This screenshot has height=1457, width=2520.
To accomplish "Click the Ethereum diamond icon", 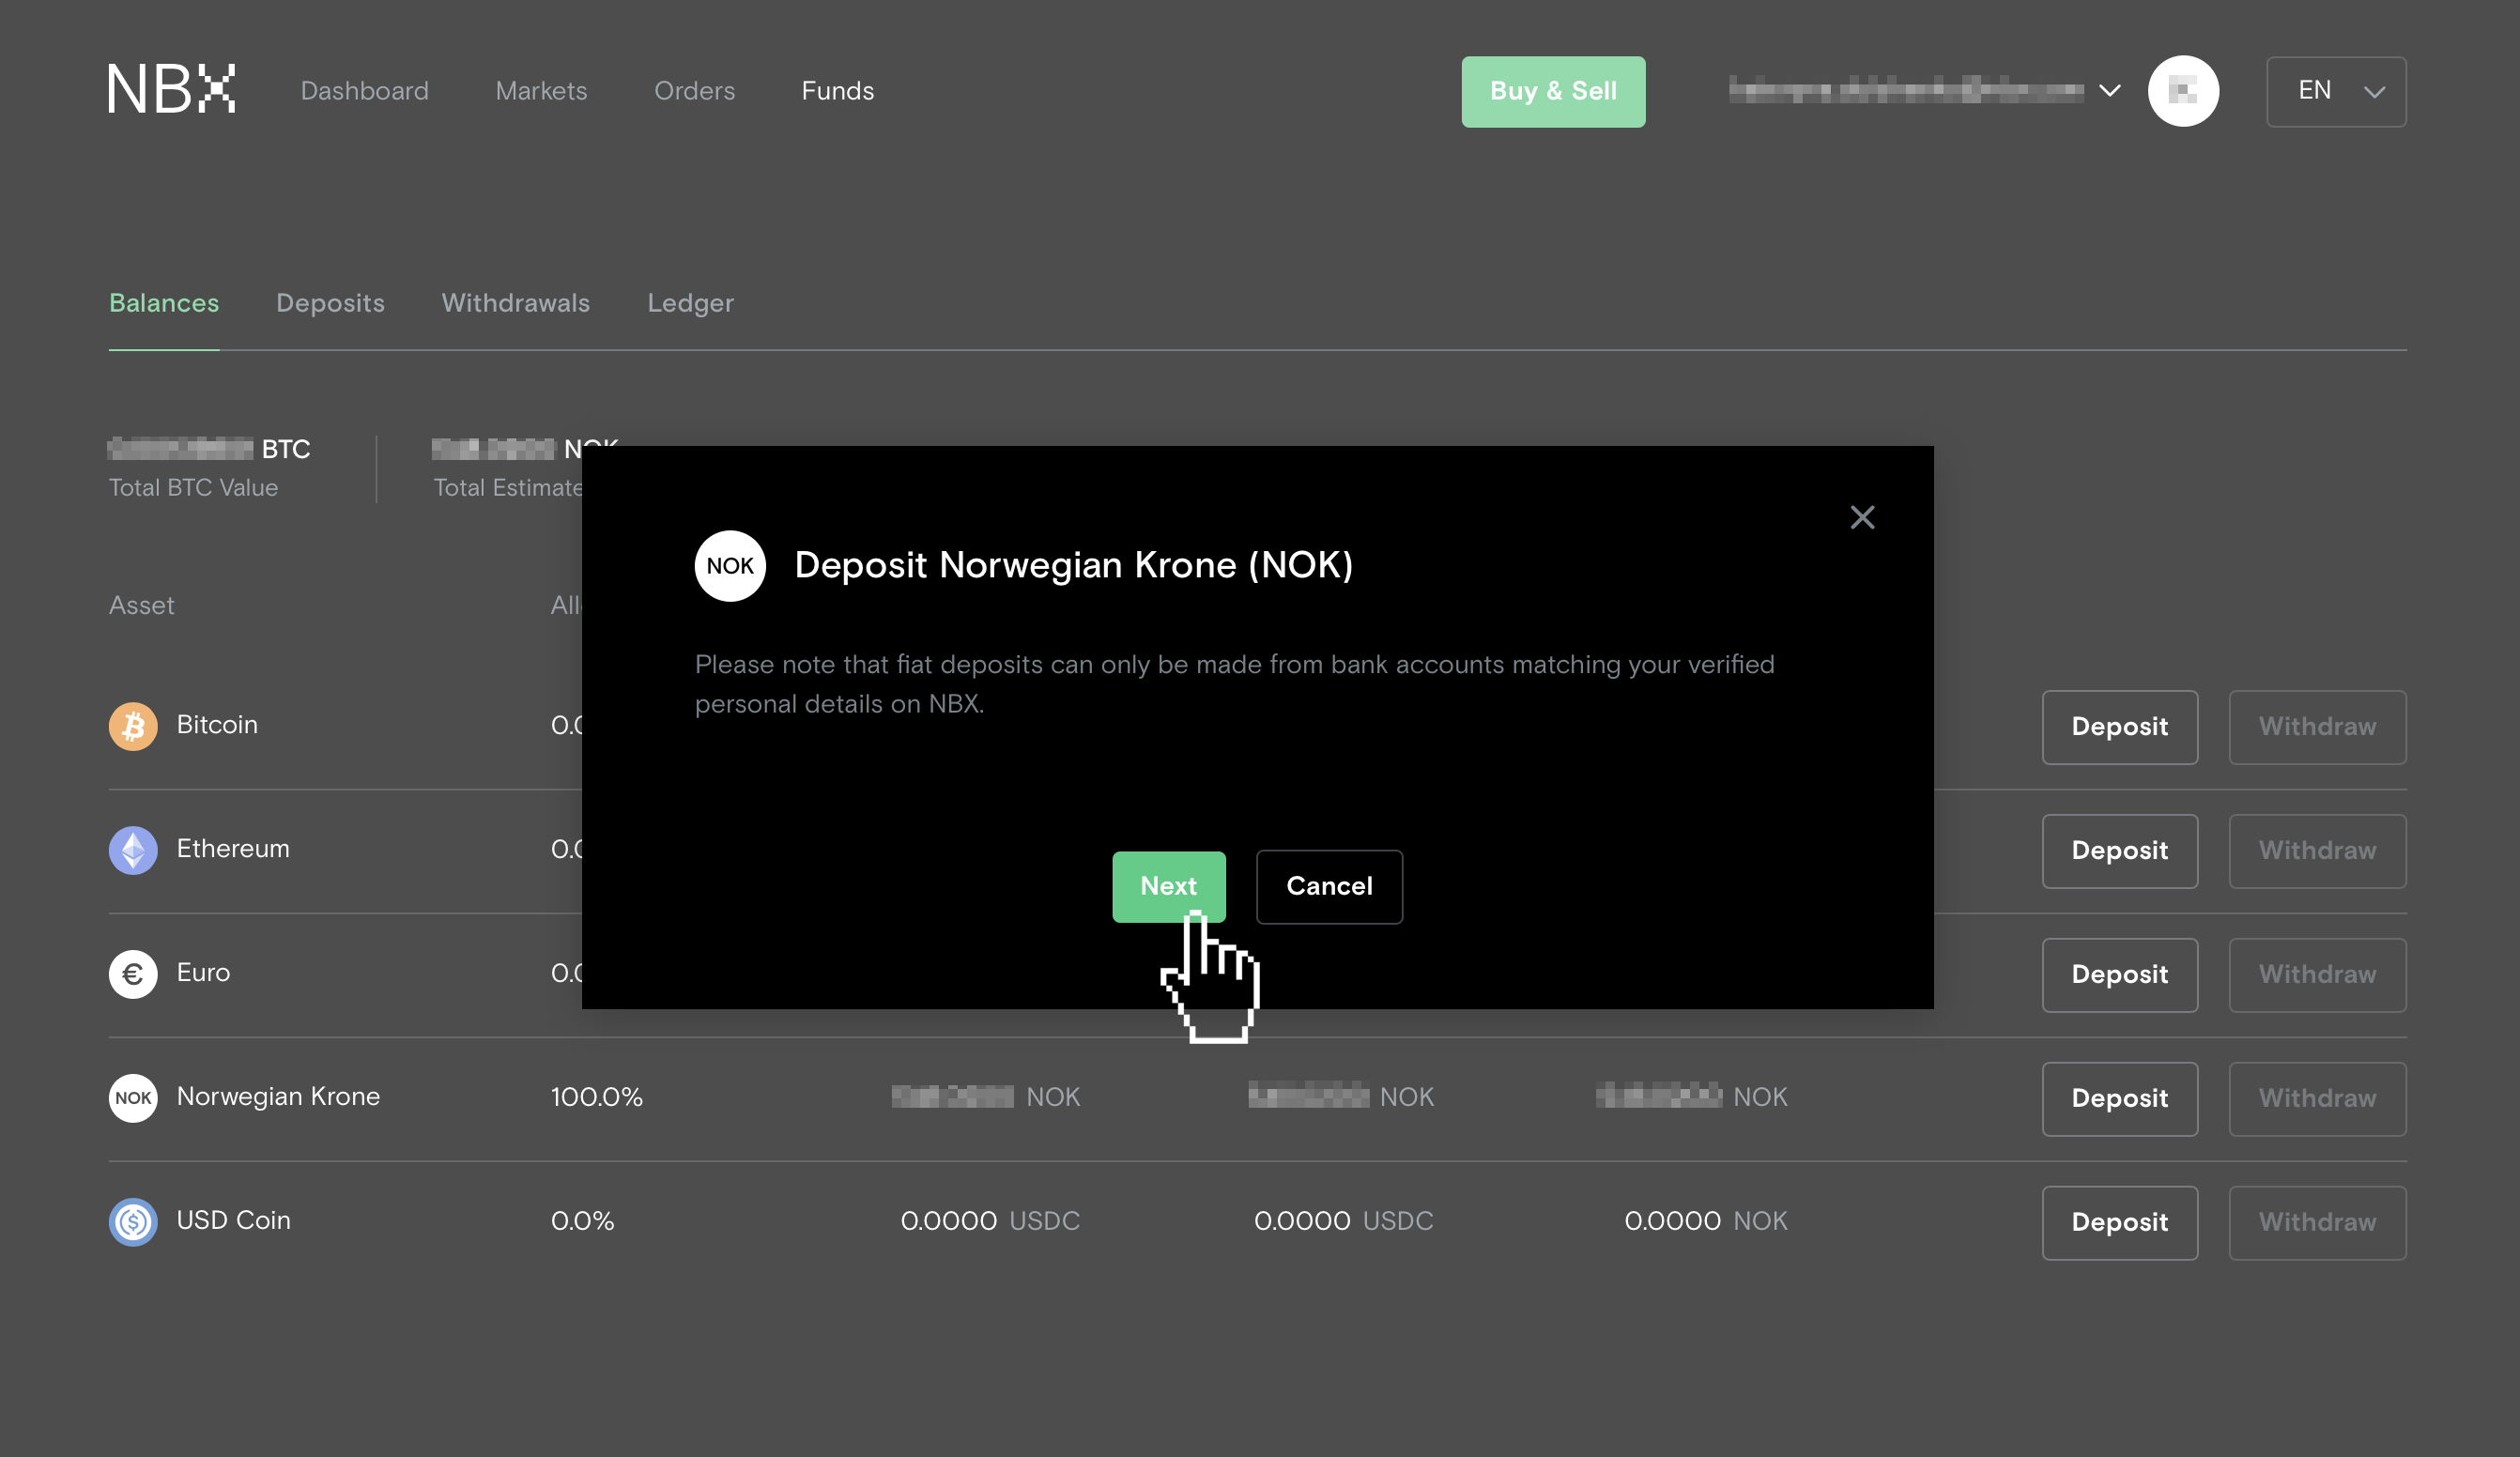I will [133, 850].
